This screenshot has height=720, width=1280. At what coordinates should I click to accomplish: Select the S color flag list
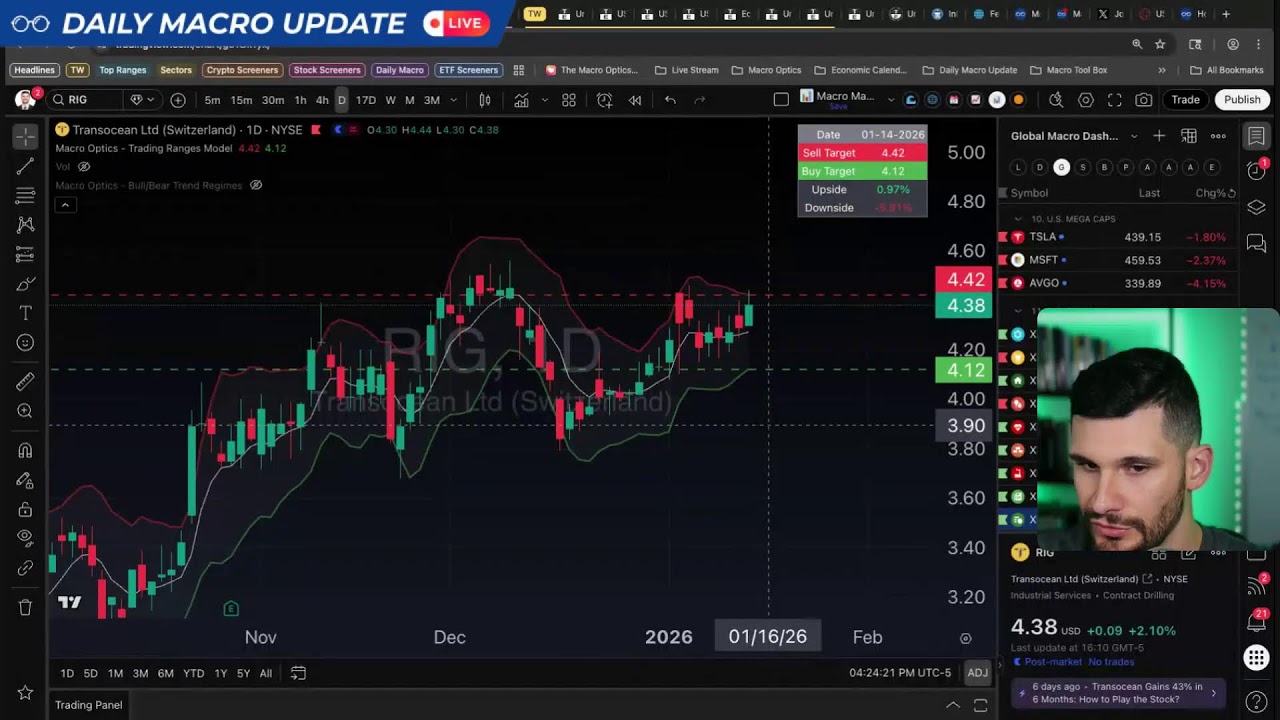pos(1083,167)
